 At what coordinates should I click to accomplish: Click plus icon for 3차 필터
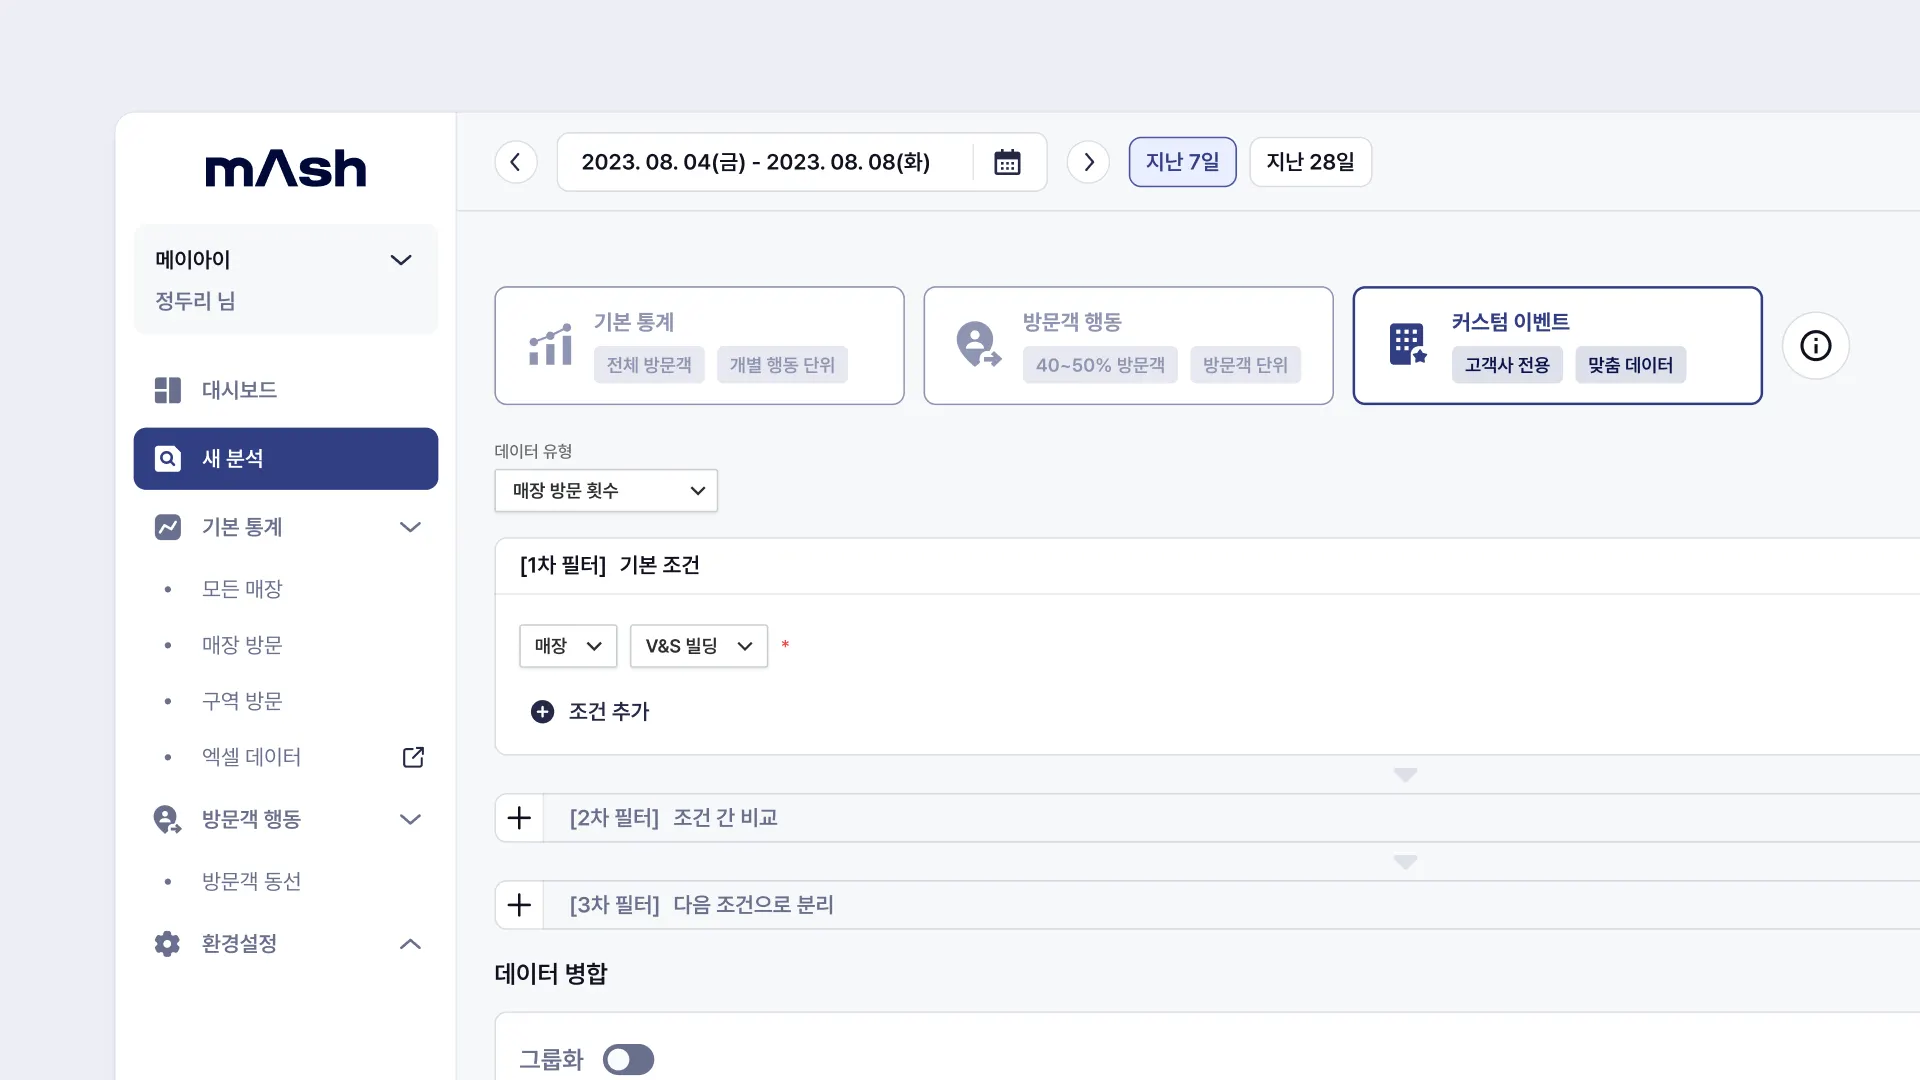[519, 905]
